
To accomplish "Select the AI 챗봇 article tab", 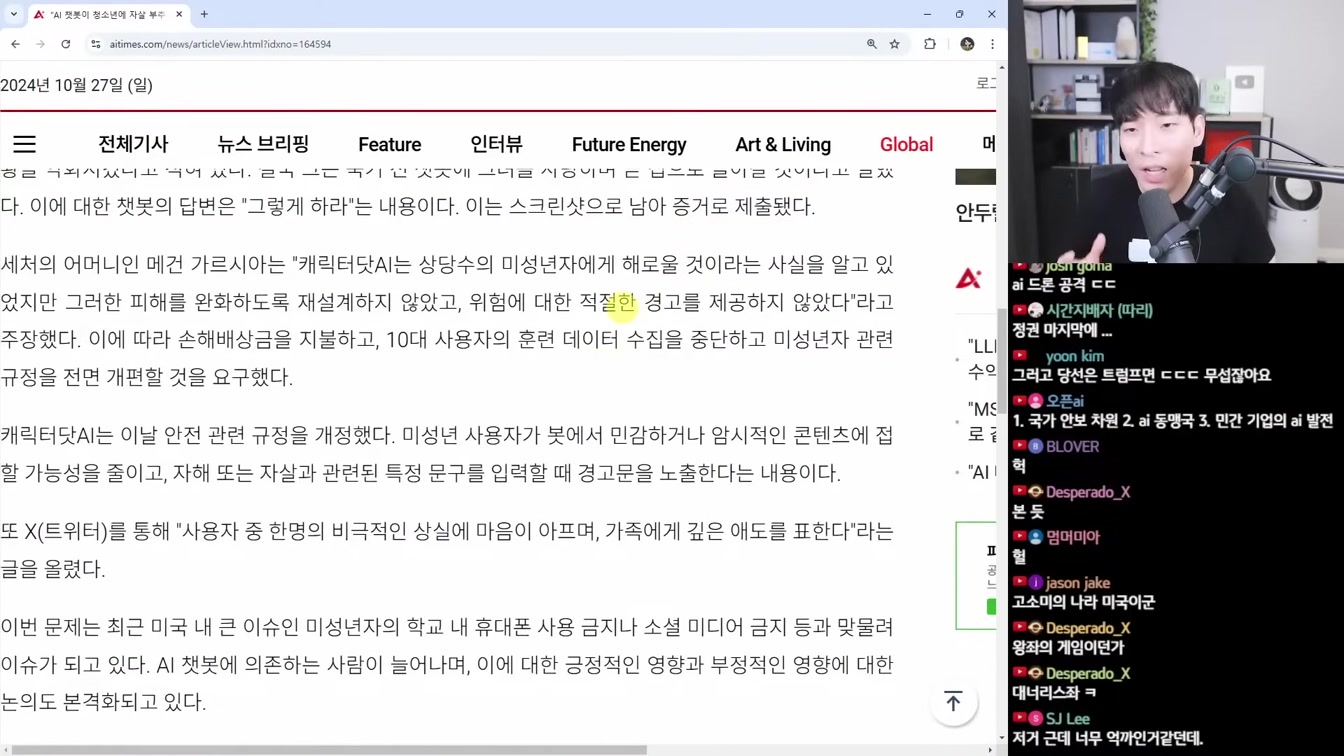I will [107, 15].
